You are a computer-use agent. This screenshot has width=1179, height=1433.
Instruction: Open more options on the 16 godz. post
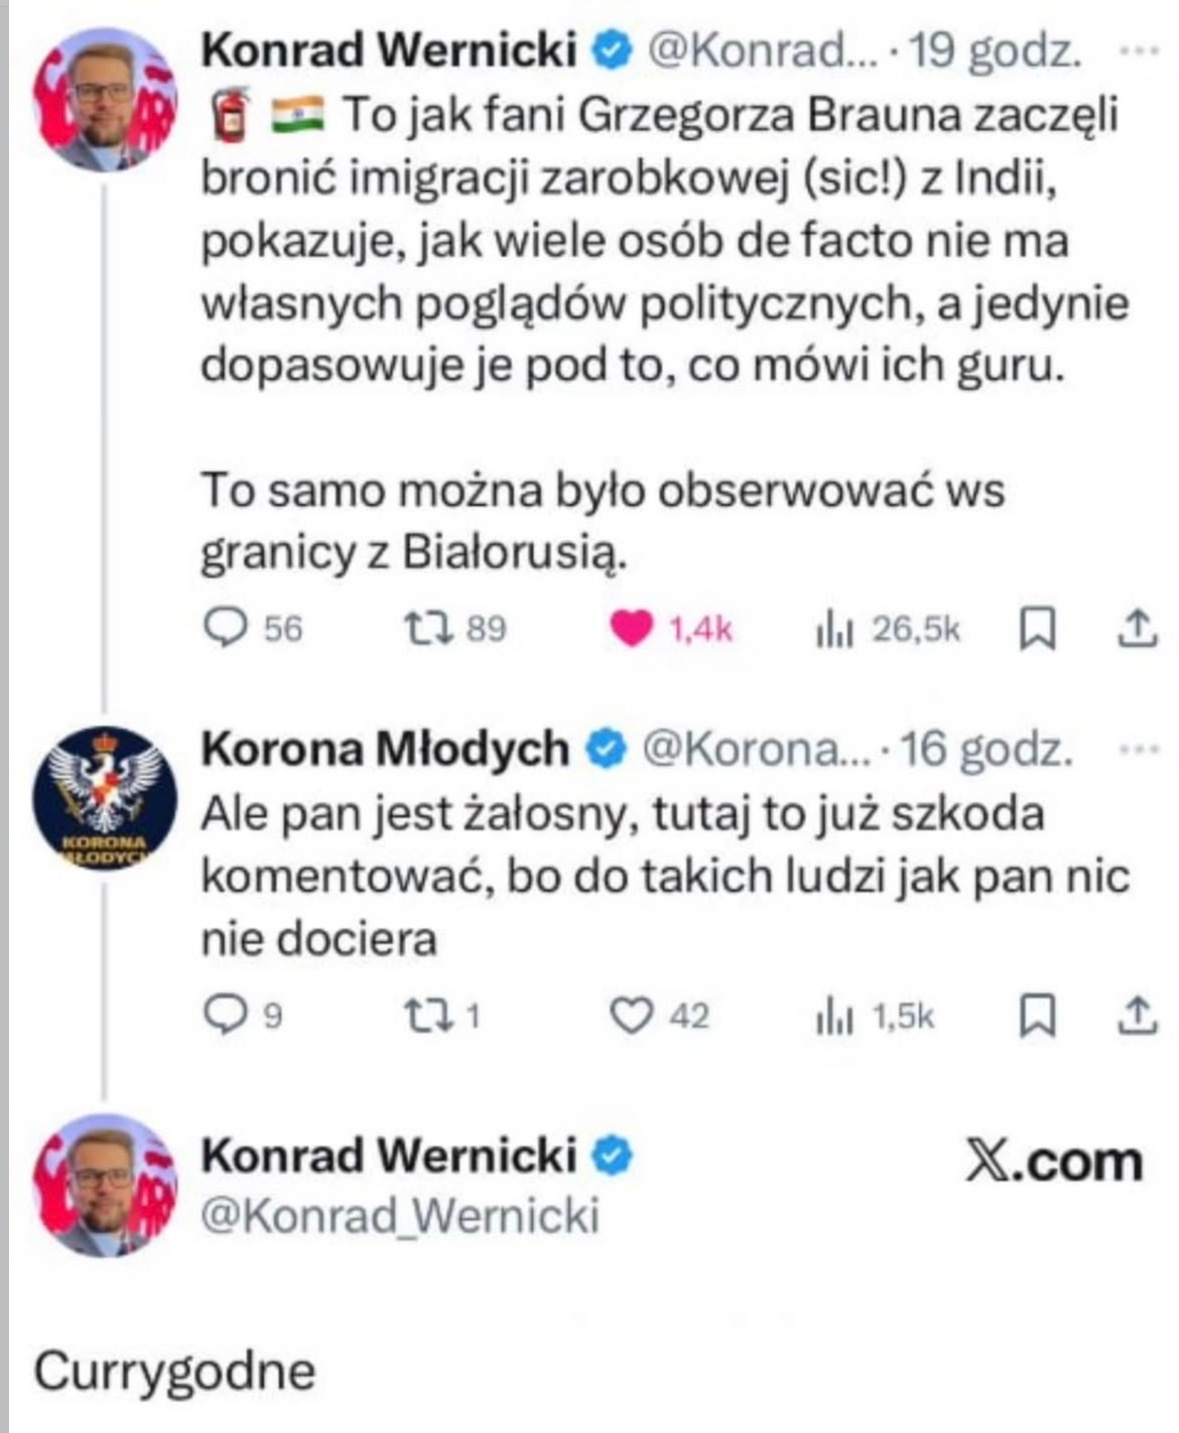click(1138, 749)
